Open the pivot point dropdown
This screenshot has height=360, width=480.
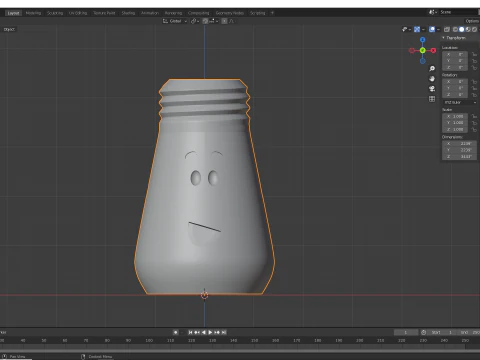tap(195, 21)
